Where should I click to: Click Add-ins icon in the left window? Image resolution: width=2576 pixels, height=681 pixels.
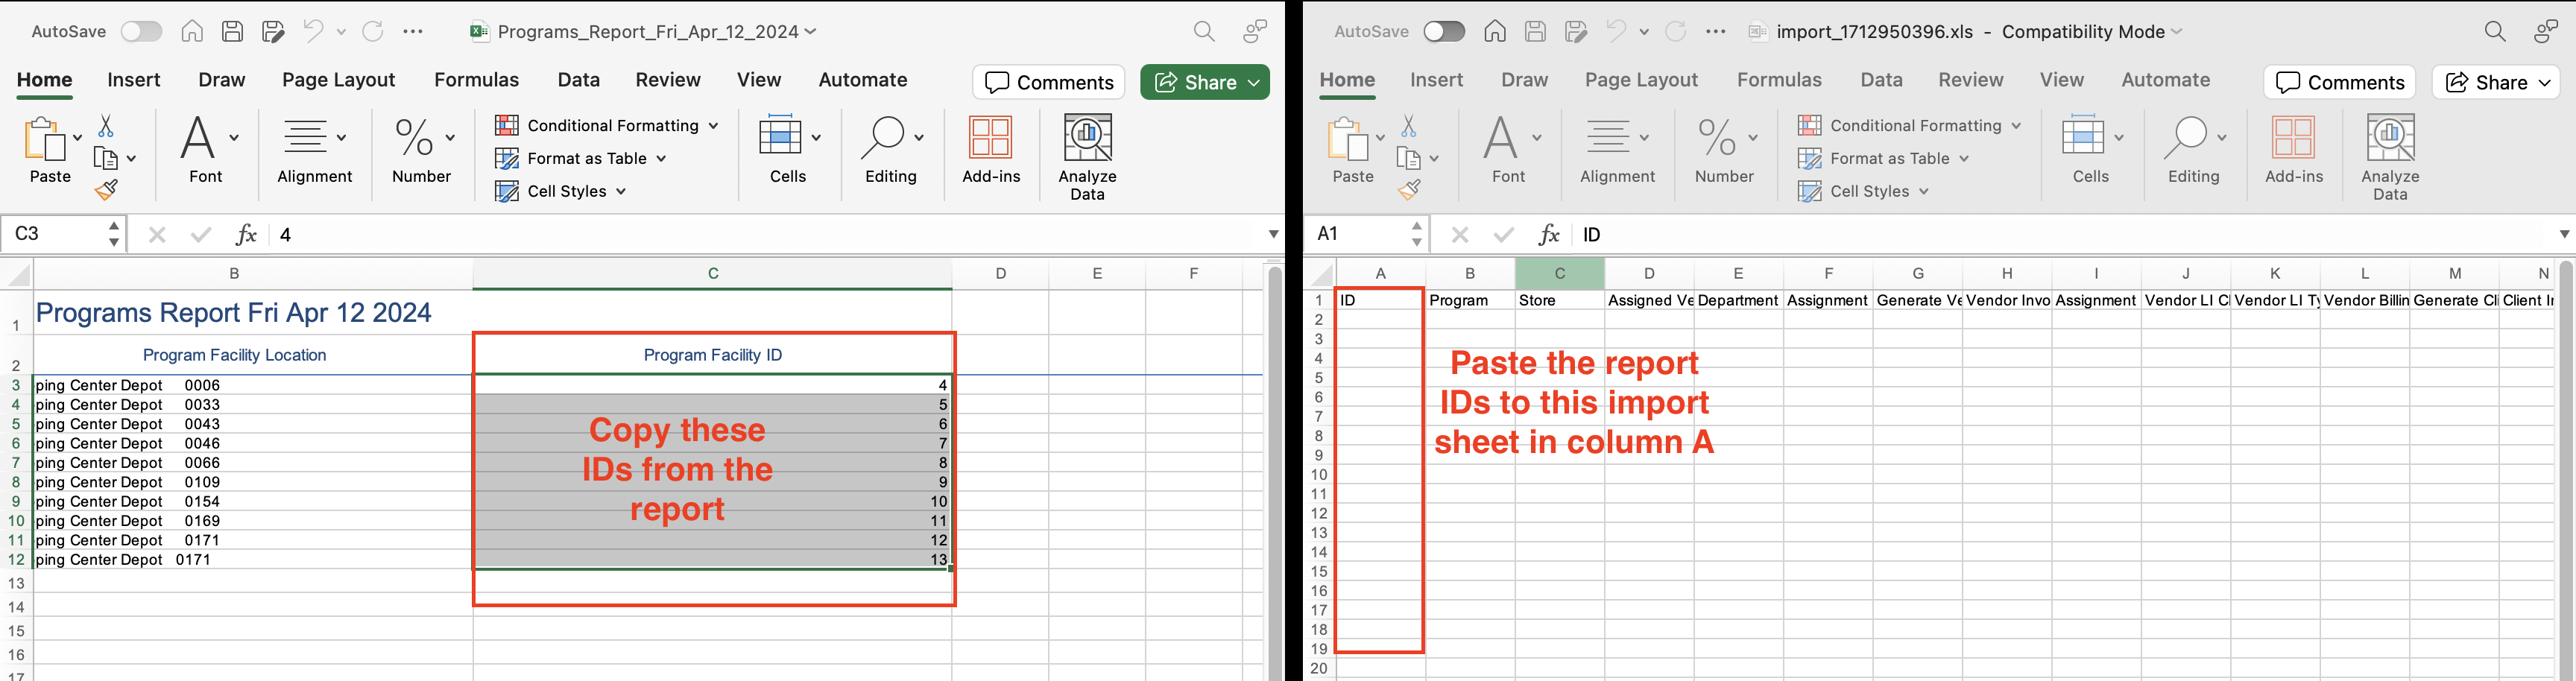(990, 150)
